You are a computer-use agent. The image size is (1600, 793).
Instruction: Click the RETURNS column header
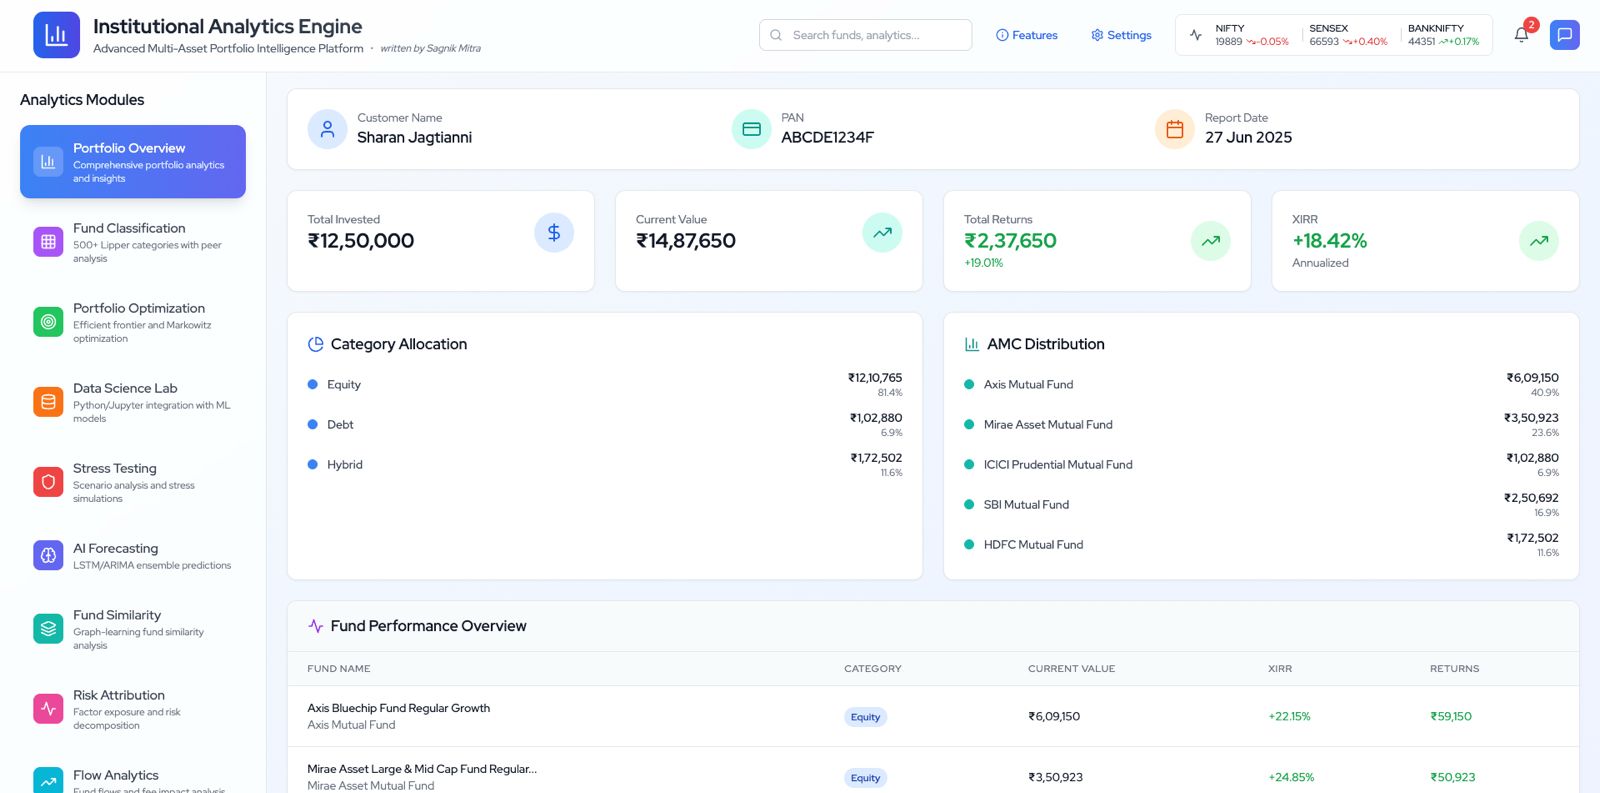point(1454,669)
